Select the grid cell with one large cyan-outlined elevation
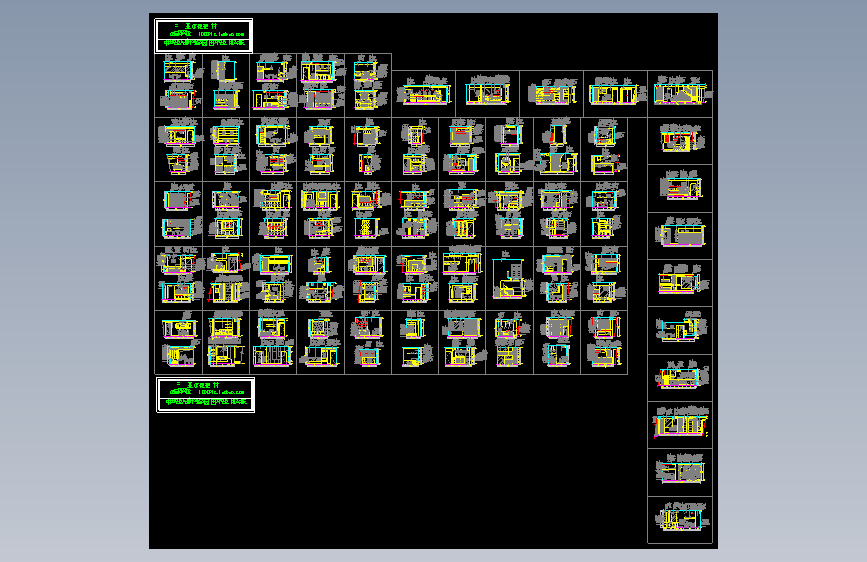 click(509, 278)
